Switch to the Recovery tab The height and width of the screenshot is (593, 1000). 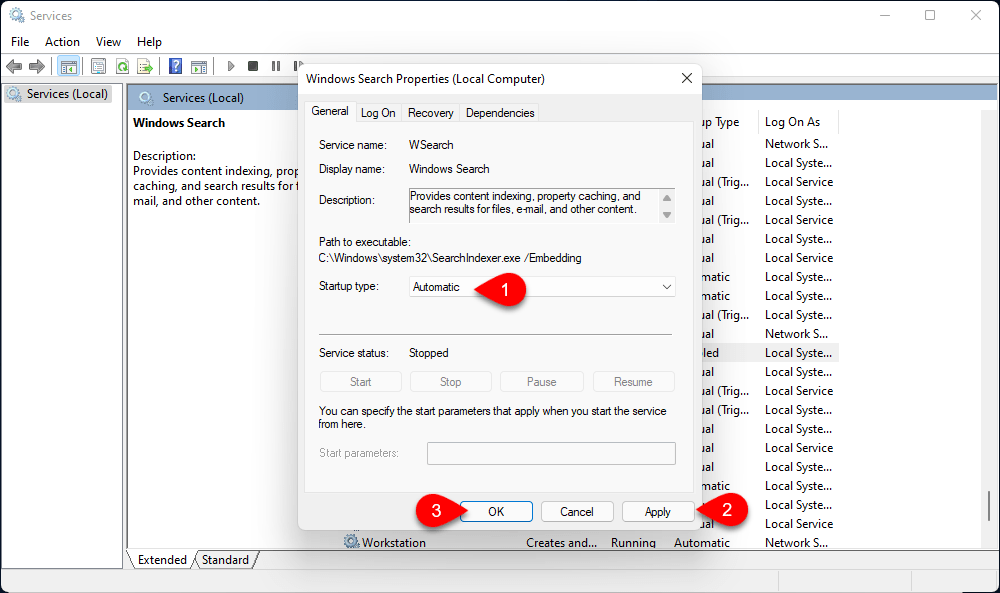430,113
